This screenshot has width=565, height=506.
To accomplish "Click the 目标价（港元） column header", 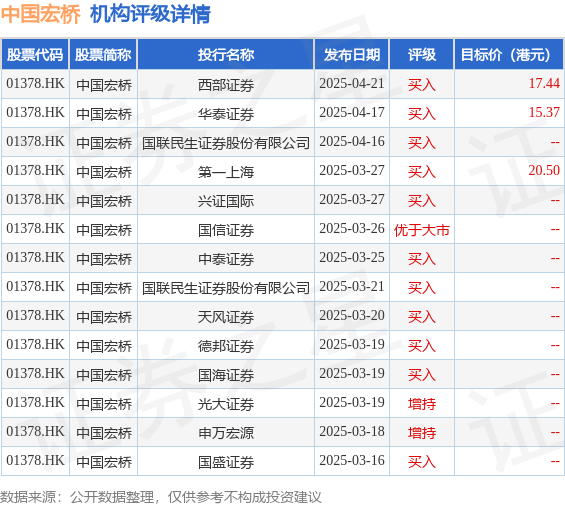I will [x=509, y=55].
